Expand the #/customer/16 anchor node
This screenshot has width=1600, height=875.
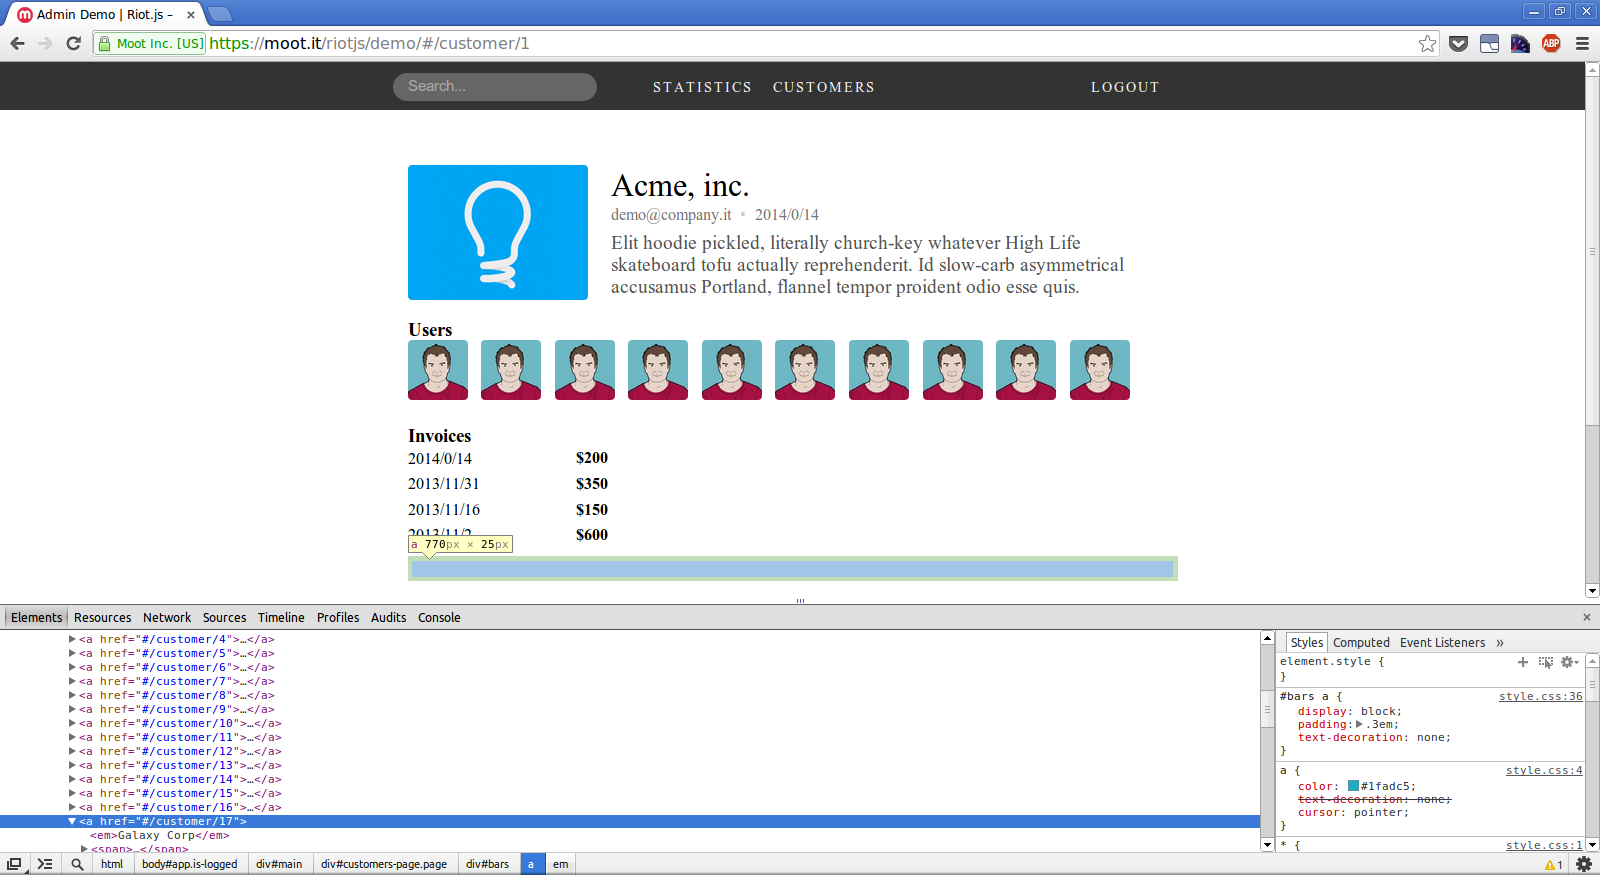click(x=72, y=807)
